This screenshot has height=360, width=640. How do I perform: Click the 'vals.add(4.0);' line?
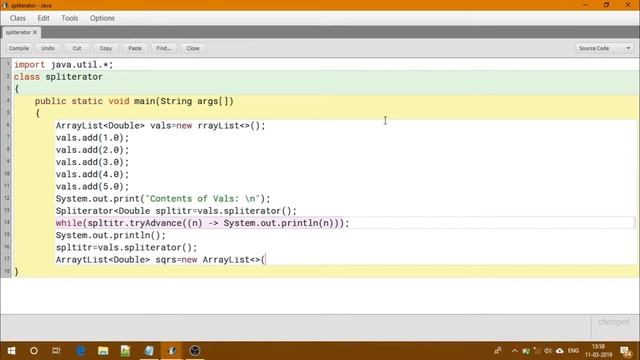click(92, 174)
